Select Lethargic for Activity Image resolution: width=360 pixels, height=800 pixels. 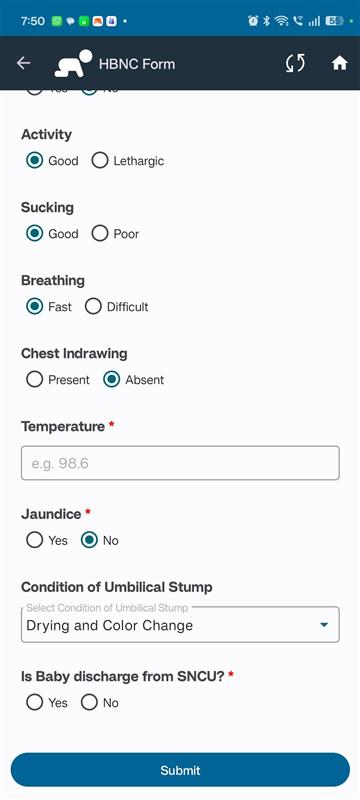[x=127, y=161]
